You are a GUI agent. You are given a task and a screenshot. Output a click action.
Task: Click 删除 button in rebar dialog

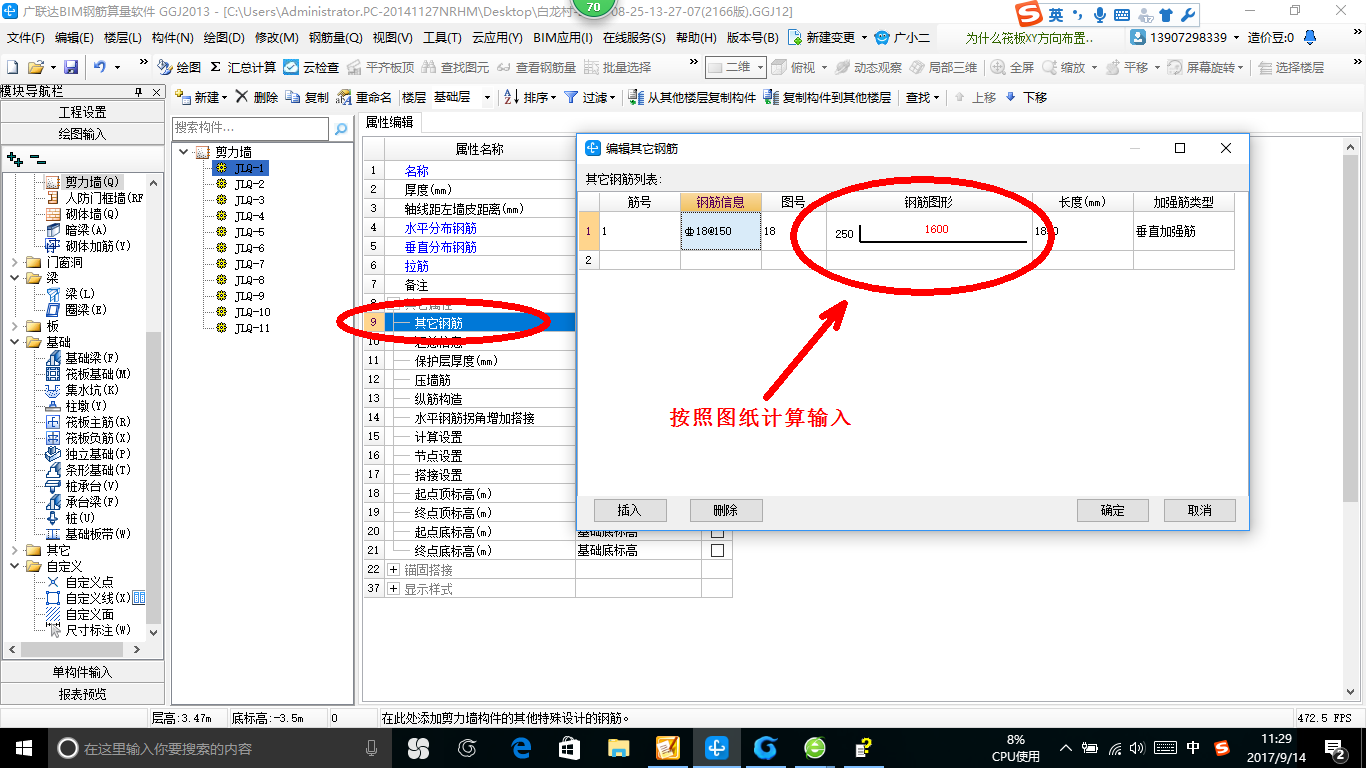pyautogui.click(x=726, y=510)
